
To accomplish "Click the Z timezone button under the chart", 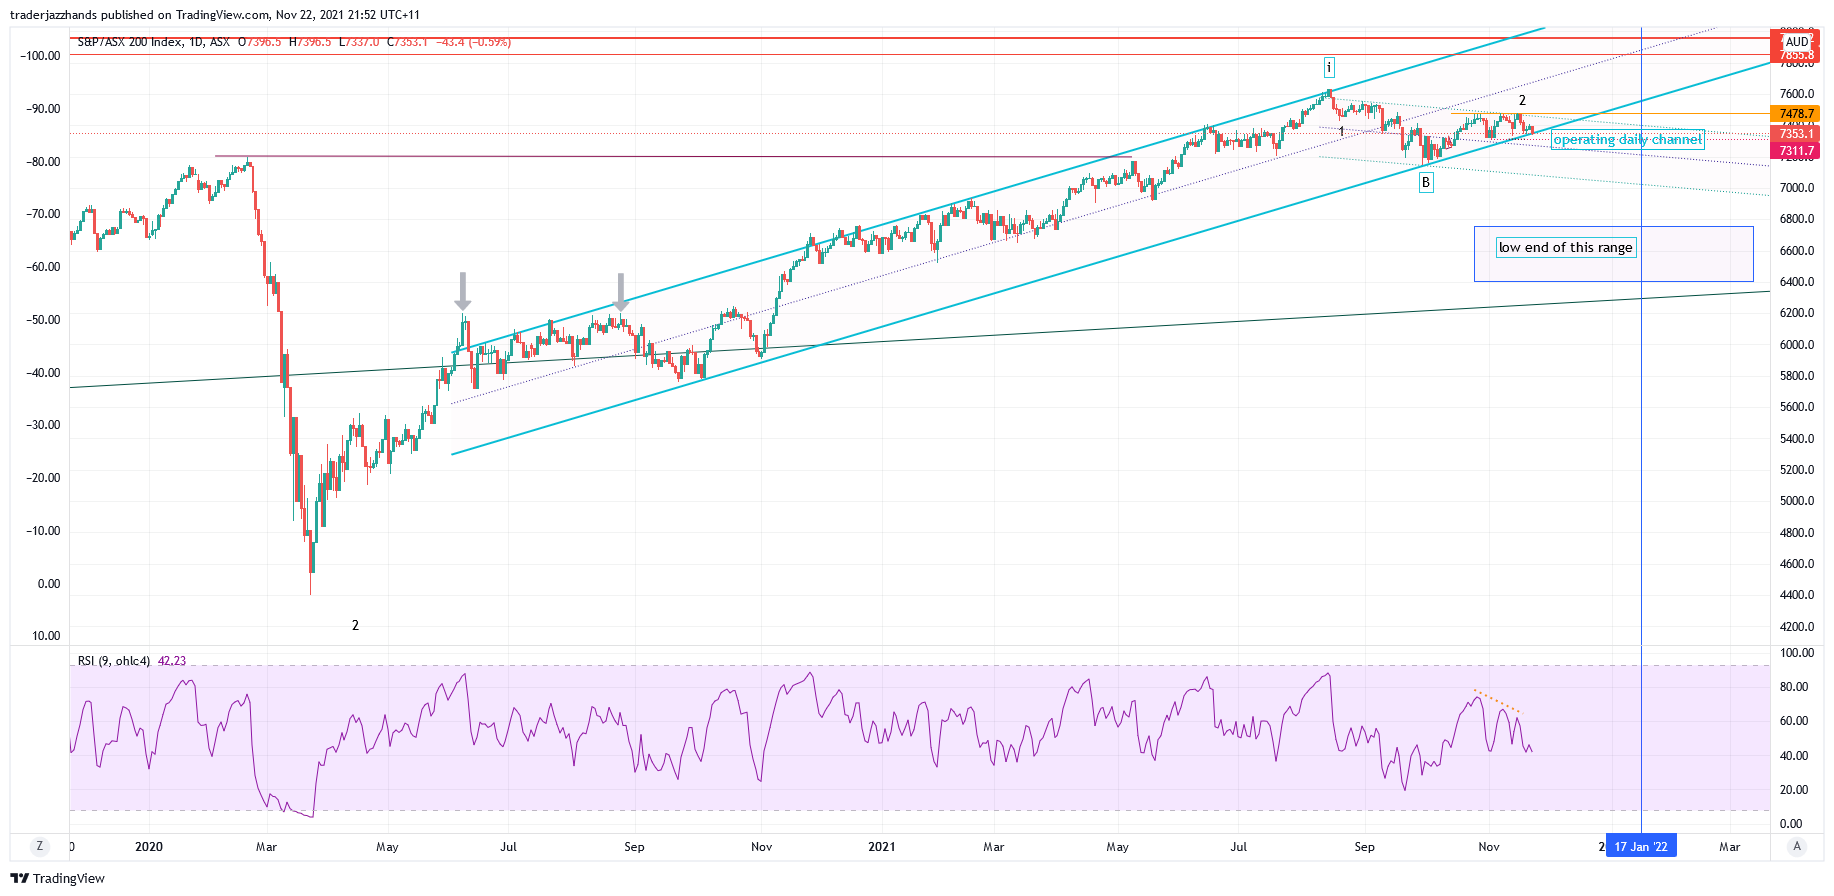I will tap(40, 846).
